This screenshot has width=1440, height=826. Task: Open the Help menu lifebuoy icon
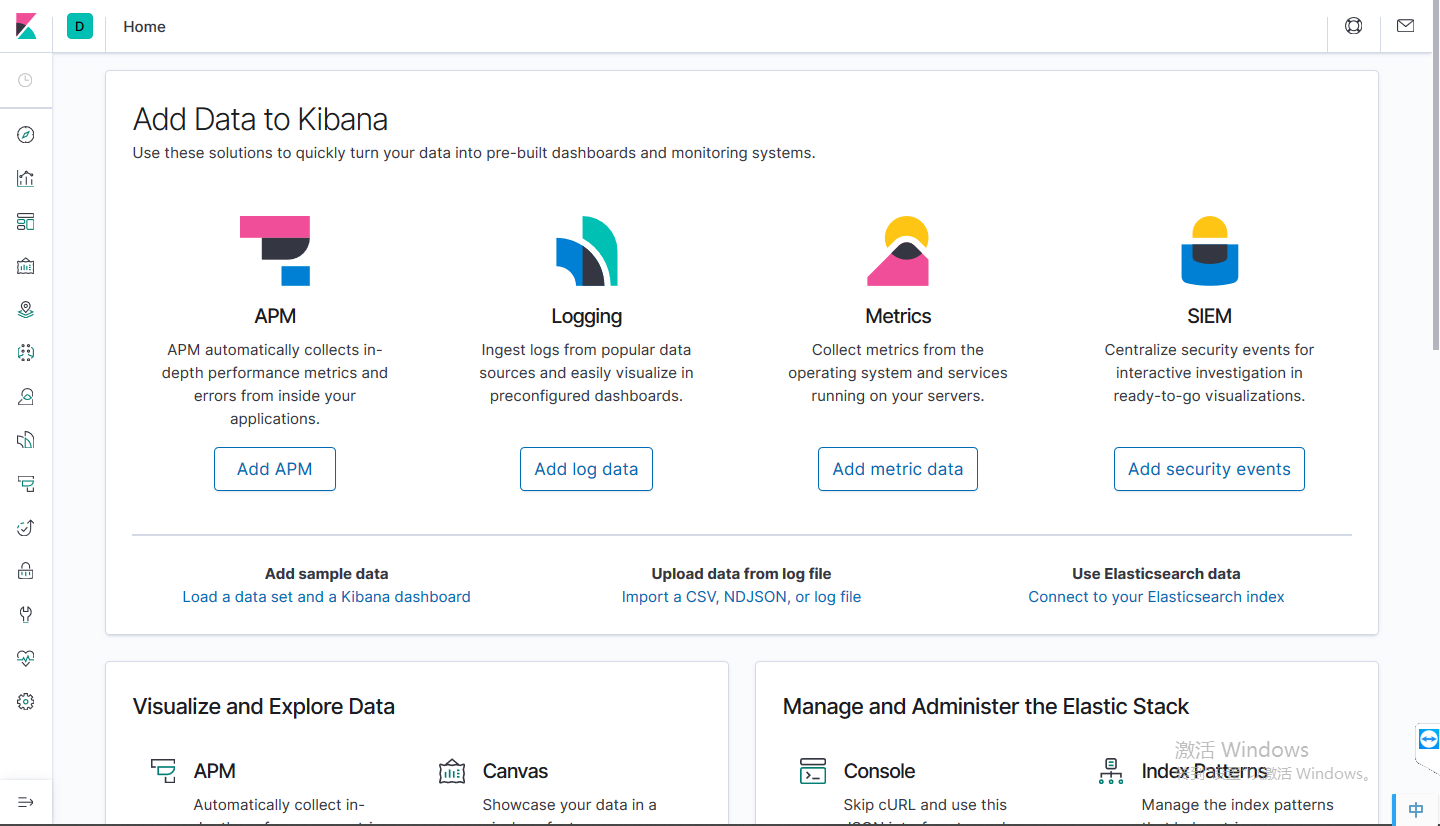point(1353,26)
